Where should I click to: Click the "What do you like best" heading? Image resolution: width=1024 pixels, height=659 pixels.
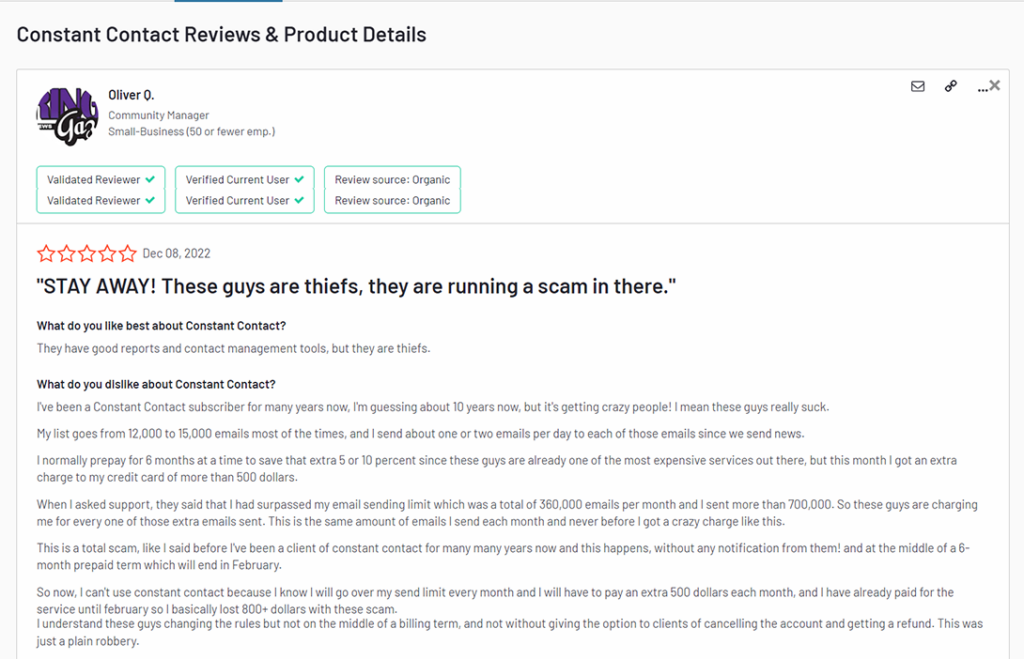pyautogui.click(x=162, y=326)
